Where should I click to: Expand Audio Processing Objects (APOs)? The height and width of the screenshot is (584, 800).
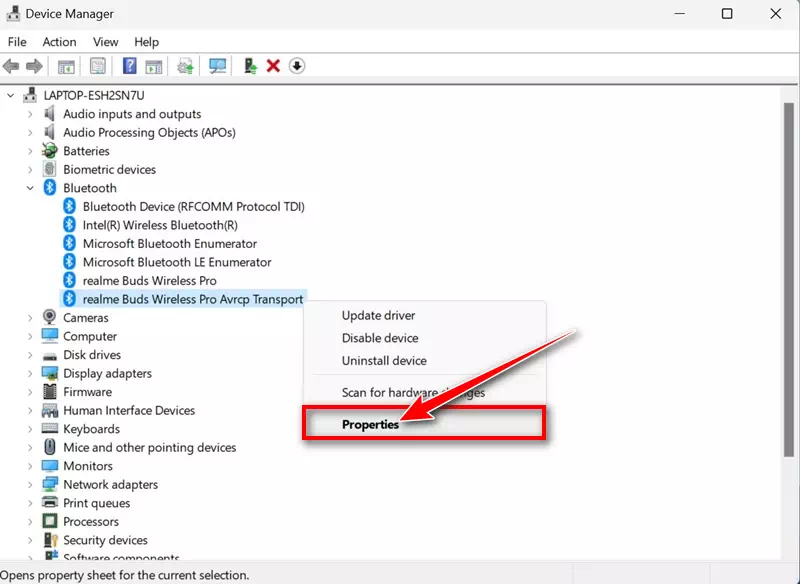(30, 132)
